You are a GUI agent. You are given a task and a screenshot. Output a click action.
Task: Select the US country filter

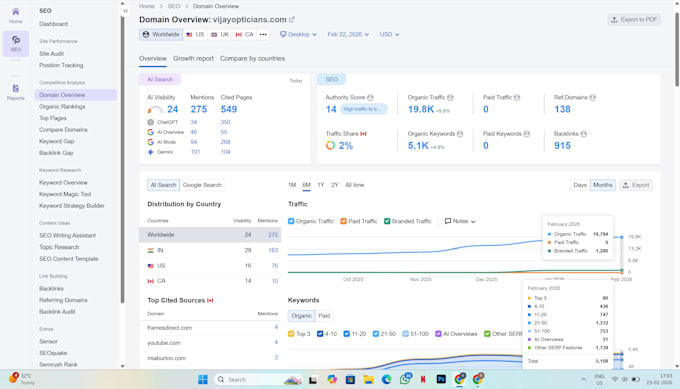click(x=195, y=34)
